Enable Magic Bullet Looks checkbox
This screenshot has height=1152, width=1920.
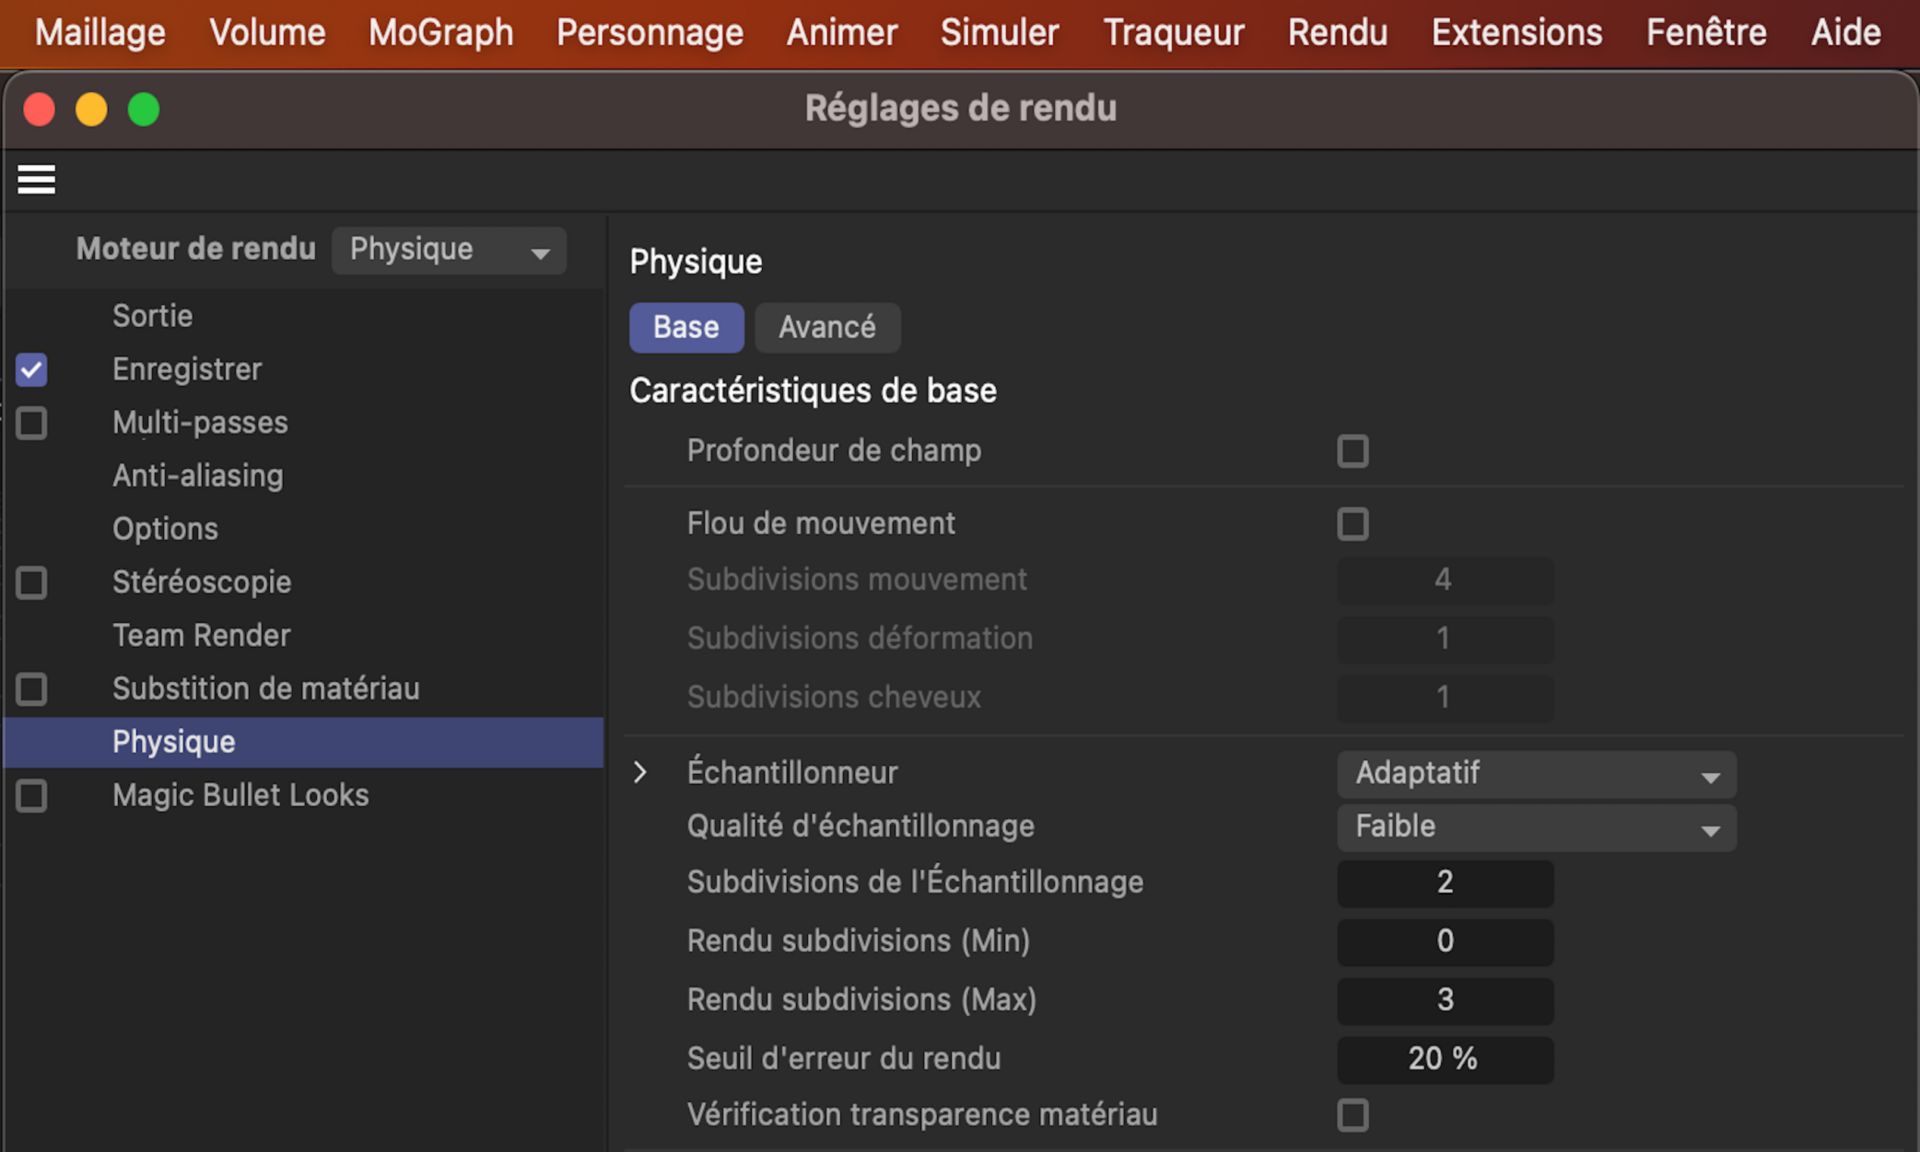point(32,796)
